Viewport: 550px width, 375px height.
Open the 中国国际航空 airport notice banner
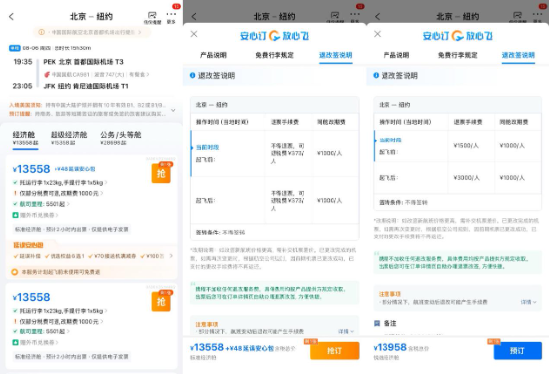click(x=92, y=32)
